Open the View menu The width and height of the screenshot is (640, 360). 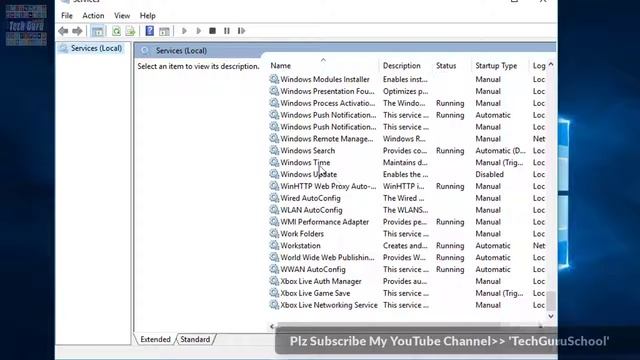(x=122, y=16)
